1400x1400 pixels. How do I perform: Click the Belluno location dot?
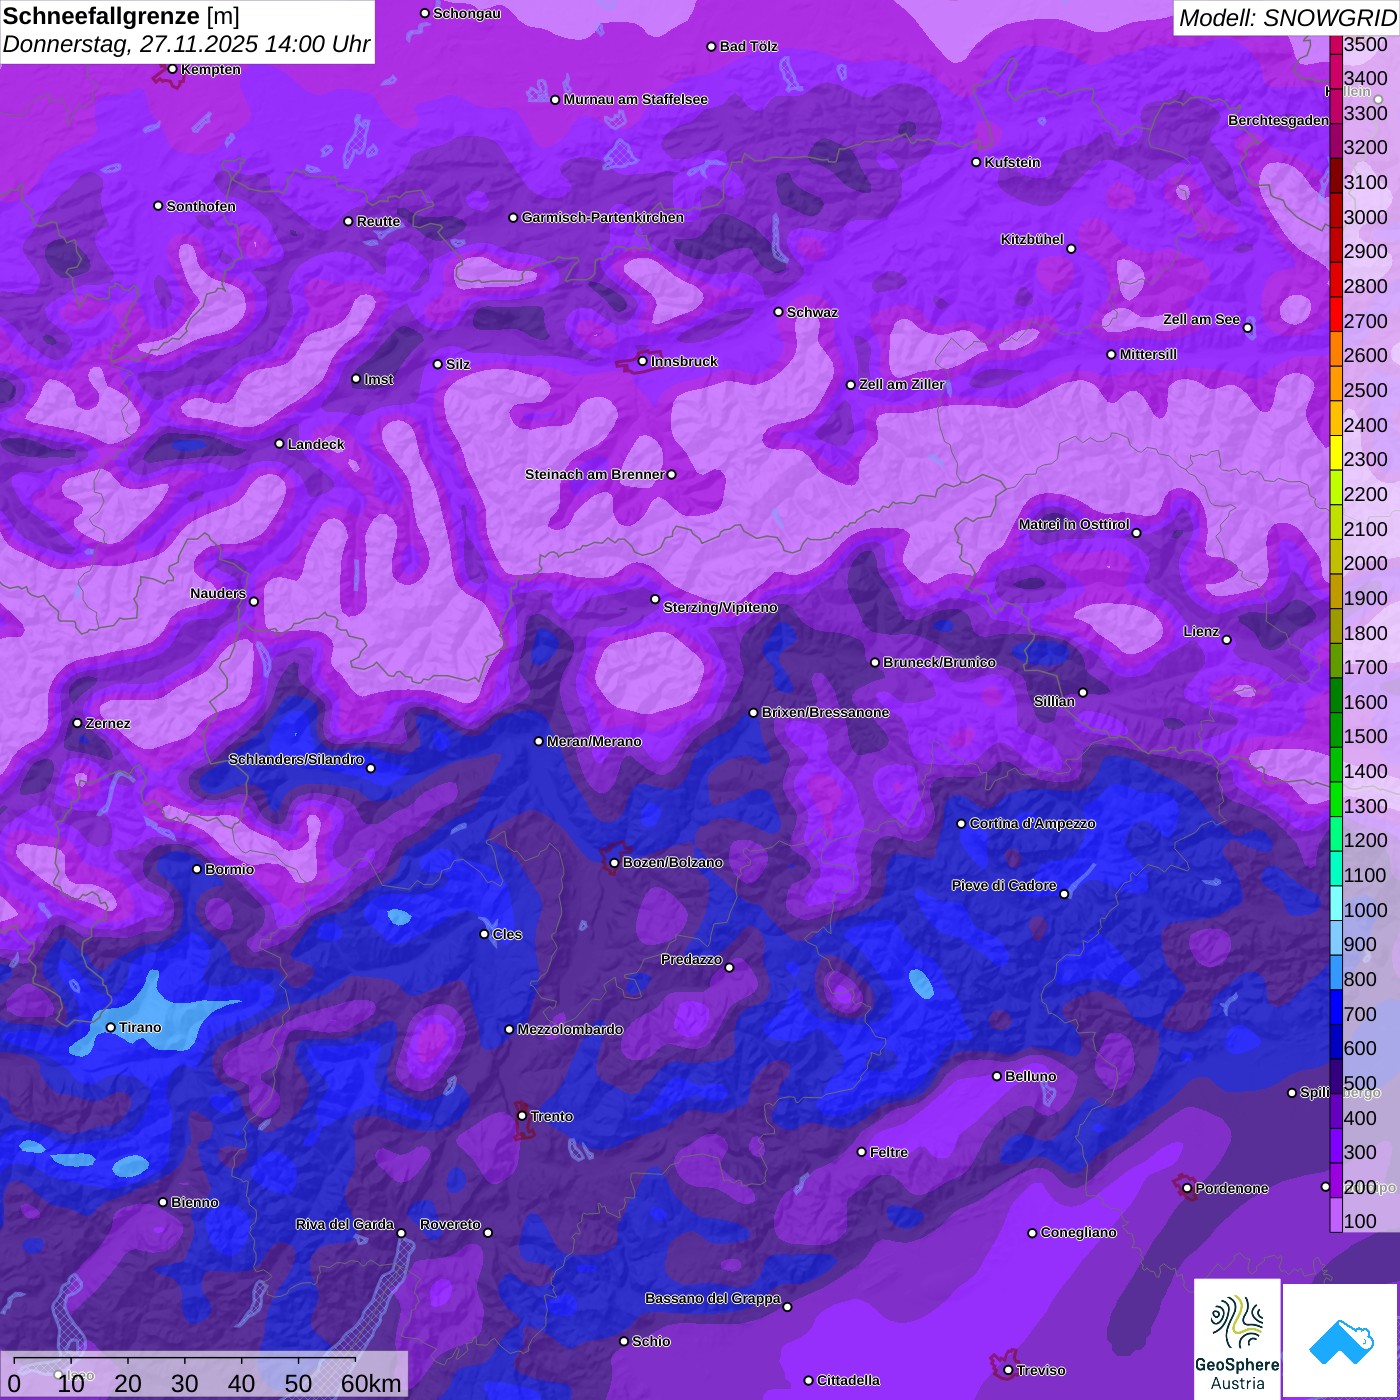[996, 1076]
